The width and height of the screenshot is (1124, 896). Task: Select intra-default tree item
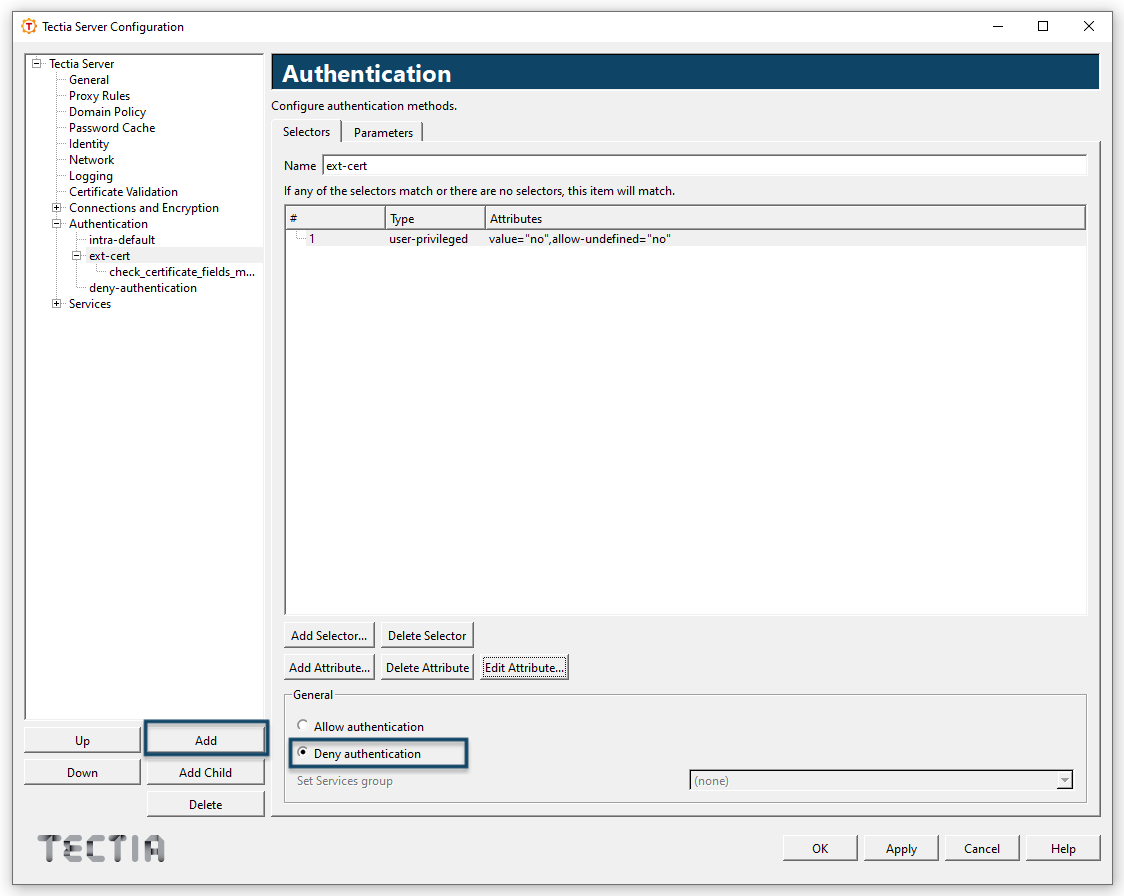pos(122,239)
